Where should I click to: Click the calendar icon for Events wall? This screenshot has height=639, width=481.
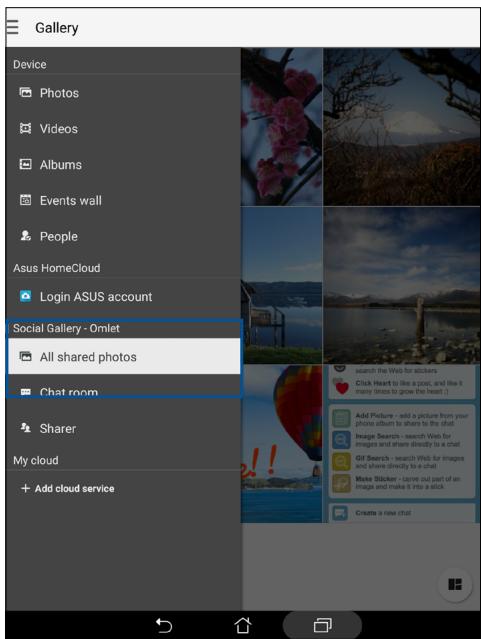(x=25, y=200)
